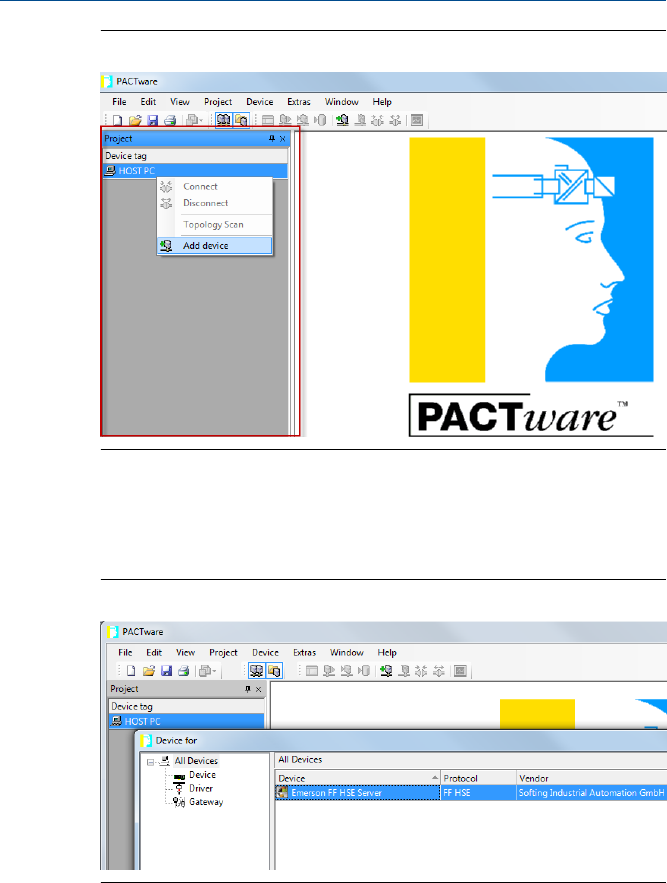Select All Devices in the catalog tree
Image resolution: width=667 pixels, height=883 pixels.
click(195, 761)
